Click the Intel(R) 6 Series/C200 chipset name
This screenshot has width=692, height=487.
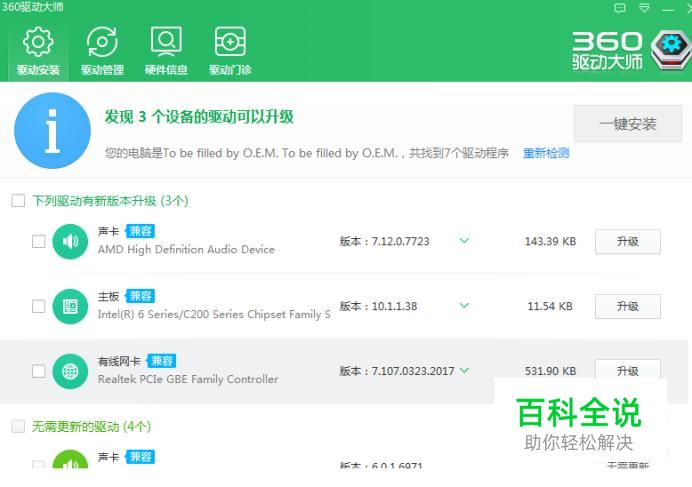pyautogui.click(x=214, y=314)
